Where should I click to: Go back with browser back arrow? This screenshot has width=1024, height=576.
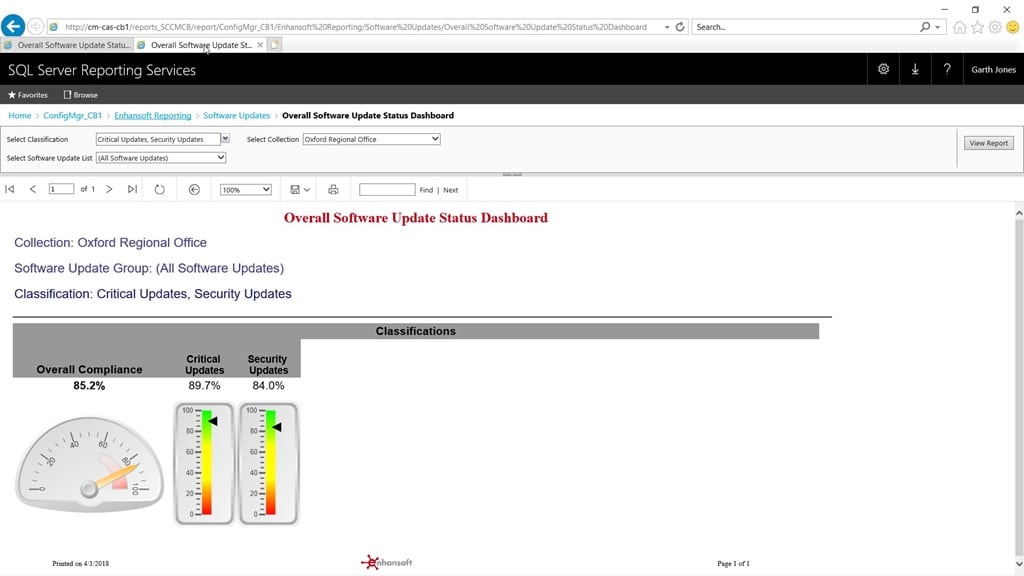point(13,26)
